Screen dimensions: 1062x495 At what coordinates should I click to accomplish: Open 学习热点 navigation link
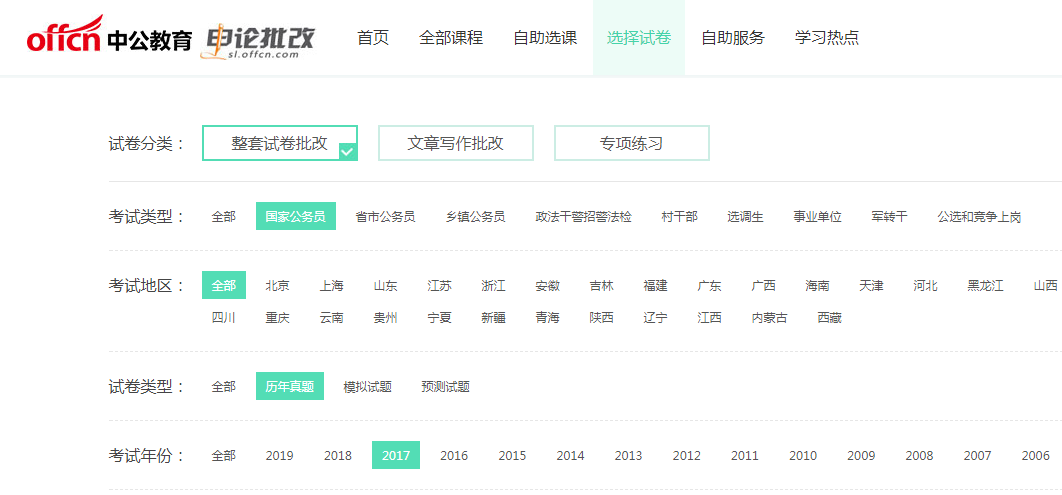click(827, 38)
